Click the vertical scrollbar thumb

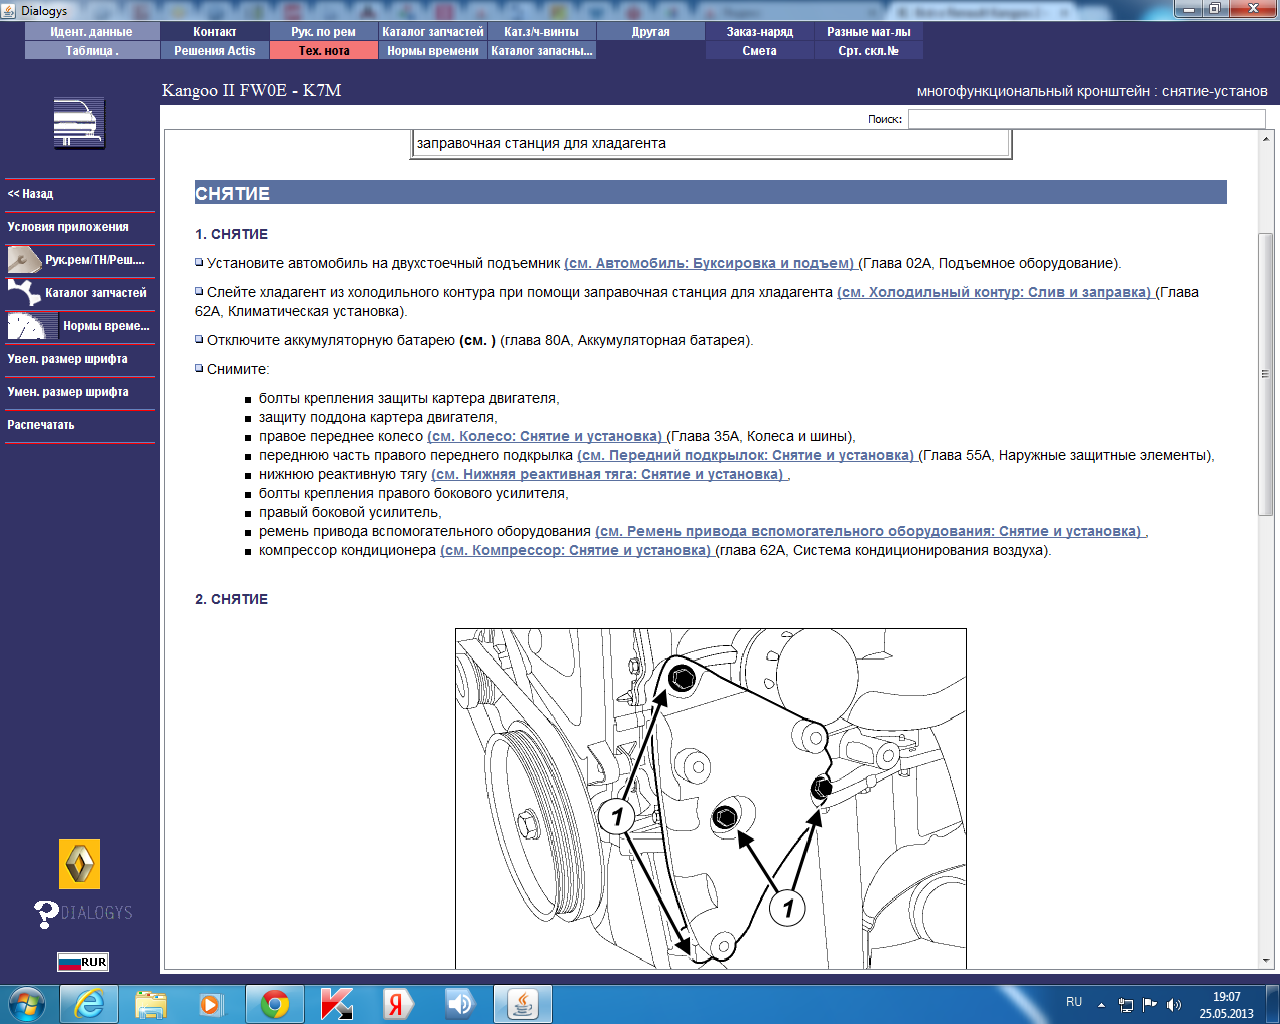pos(1265,374)
